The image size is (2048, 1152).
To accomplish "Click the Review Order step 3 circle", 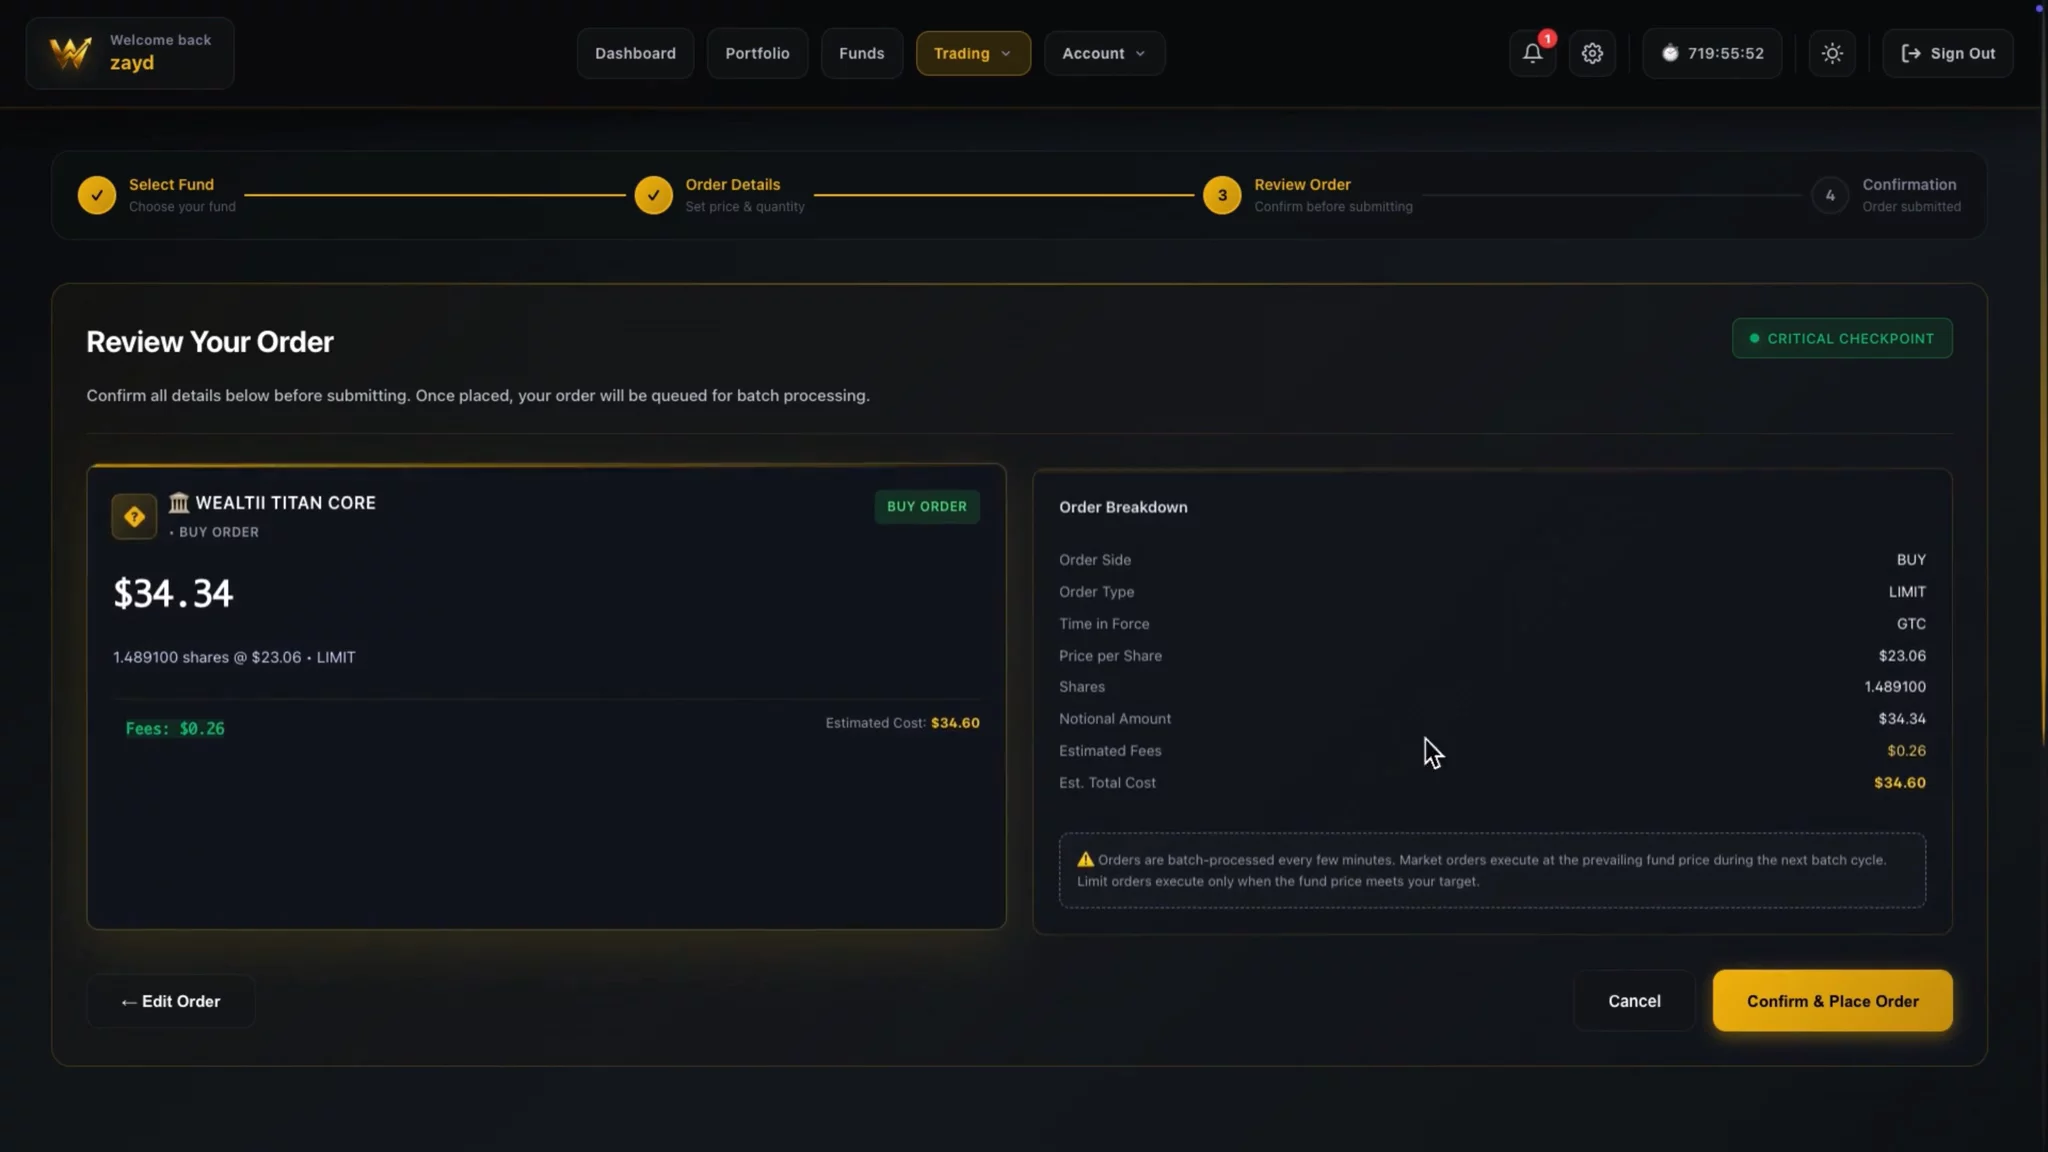I will 1222,195.
